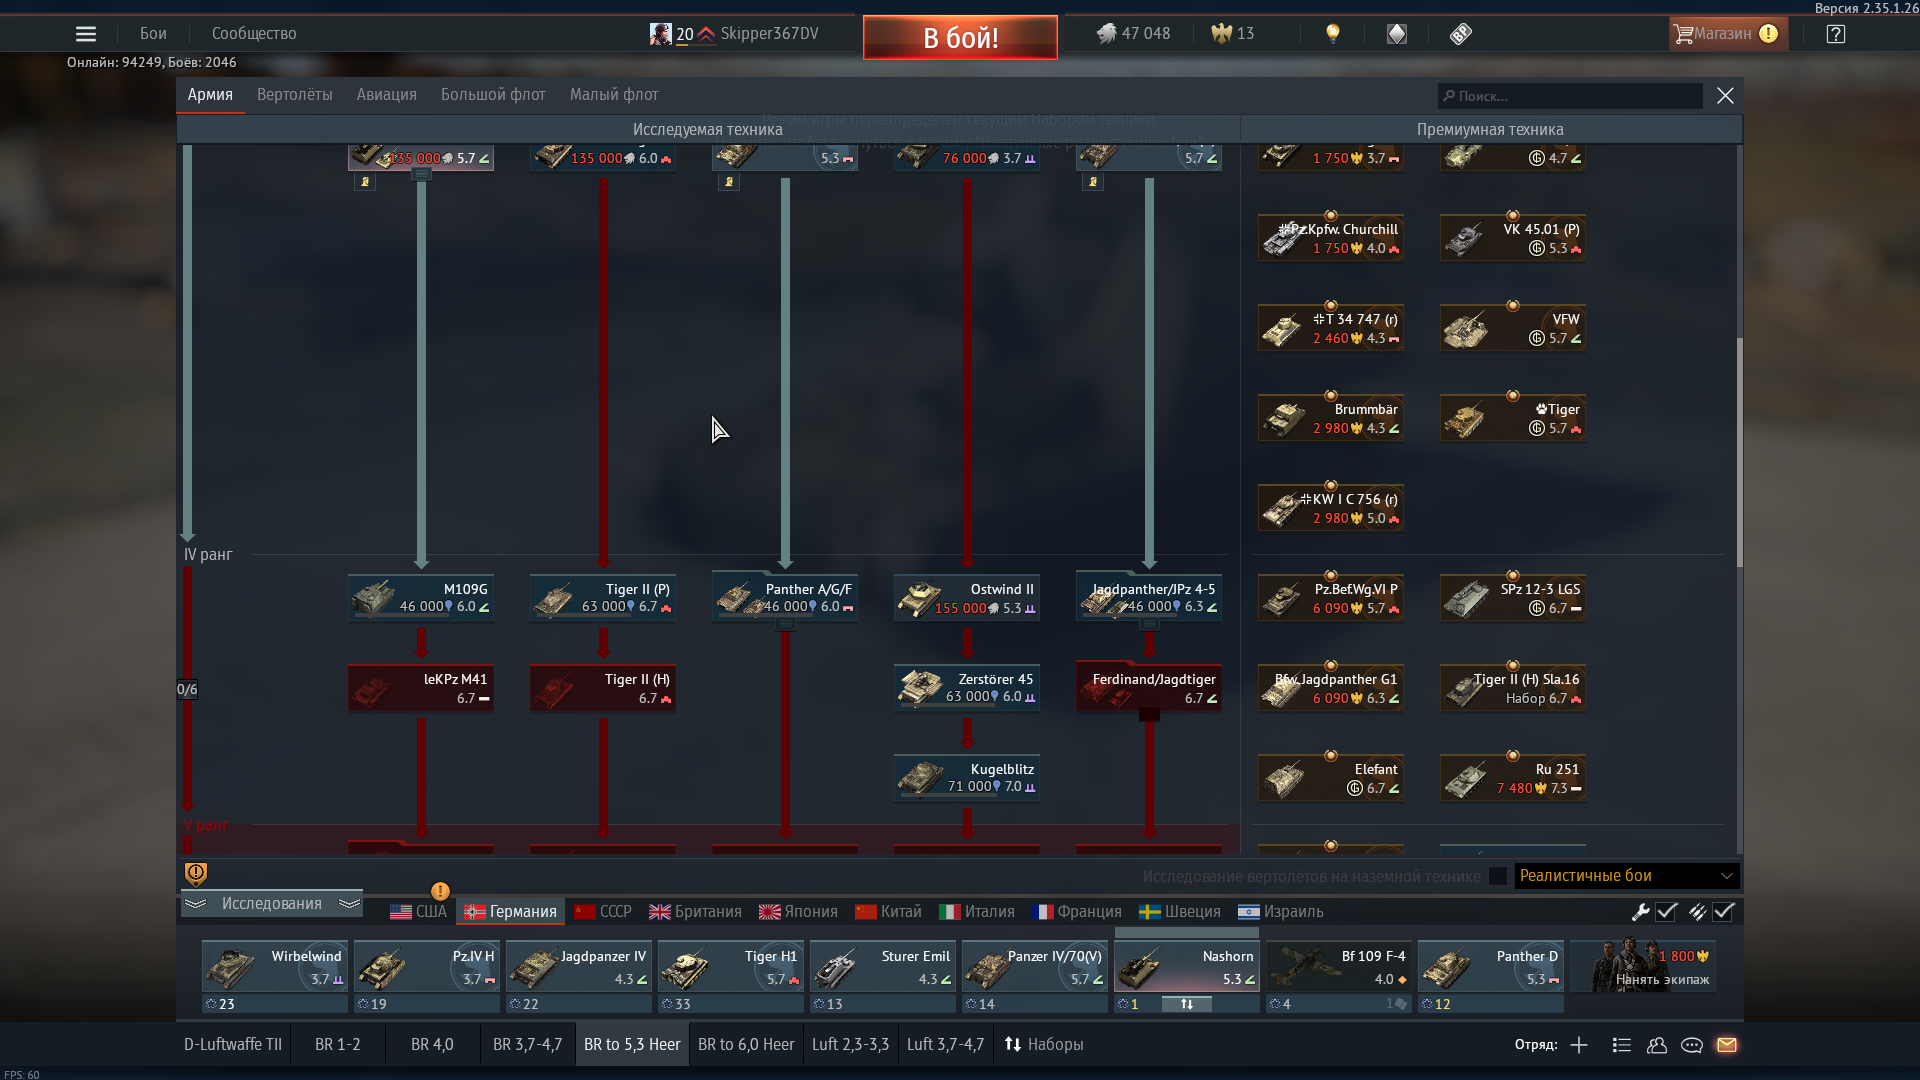1920x1080 pixels.
Task: Click the wrench auto-repair icon
Action: pyautogui.click(x=1640, y=912)
